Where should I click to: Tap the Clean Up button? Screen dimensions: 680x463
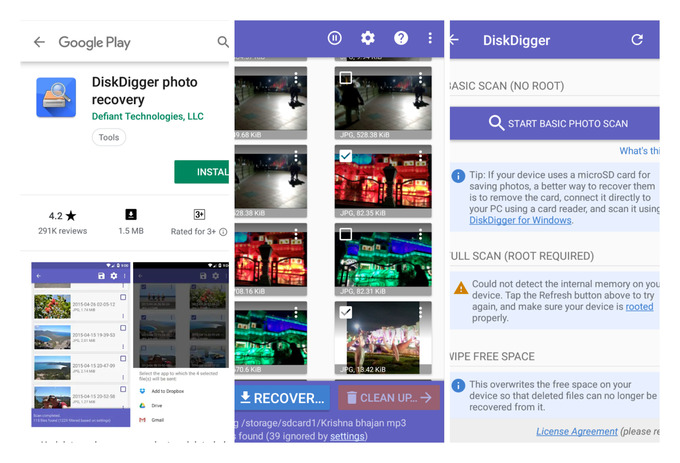click(389, 398)
